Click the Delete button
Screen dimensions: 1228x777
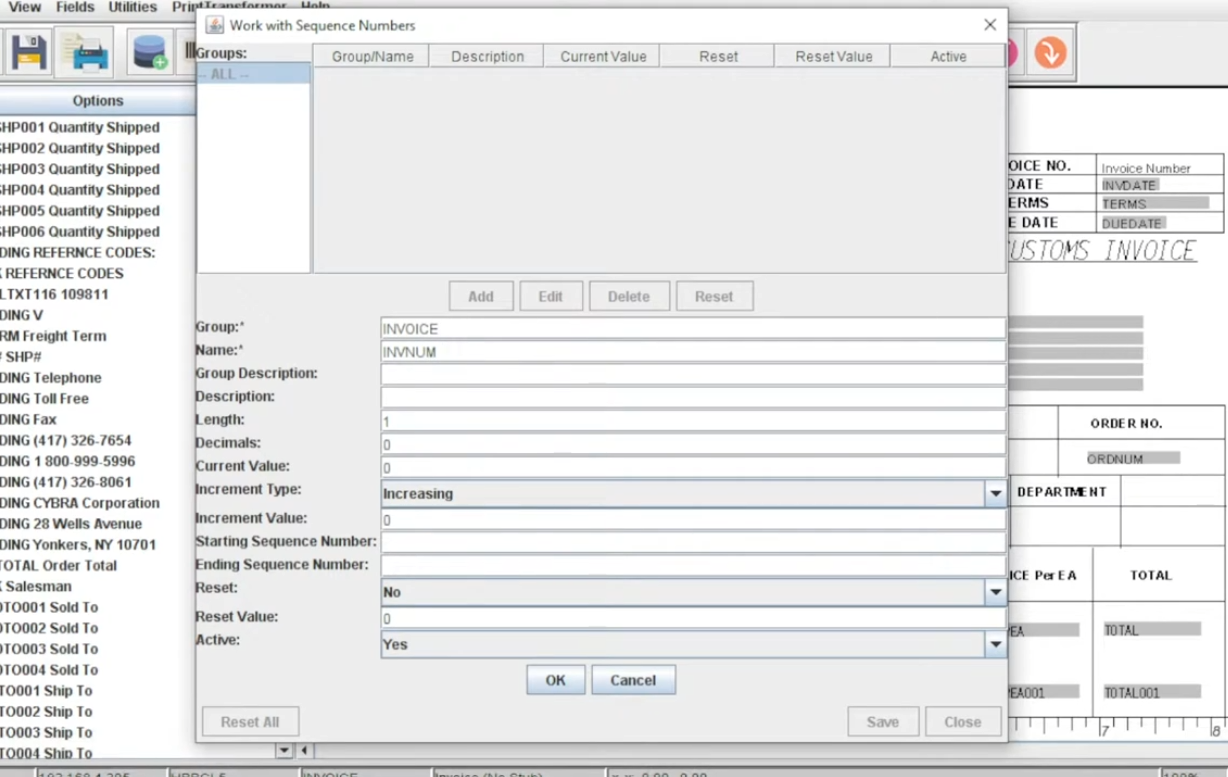coord(628,296)
